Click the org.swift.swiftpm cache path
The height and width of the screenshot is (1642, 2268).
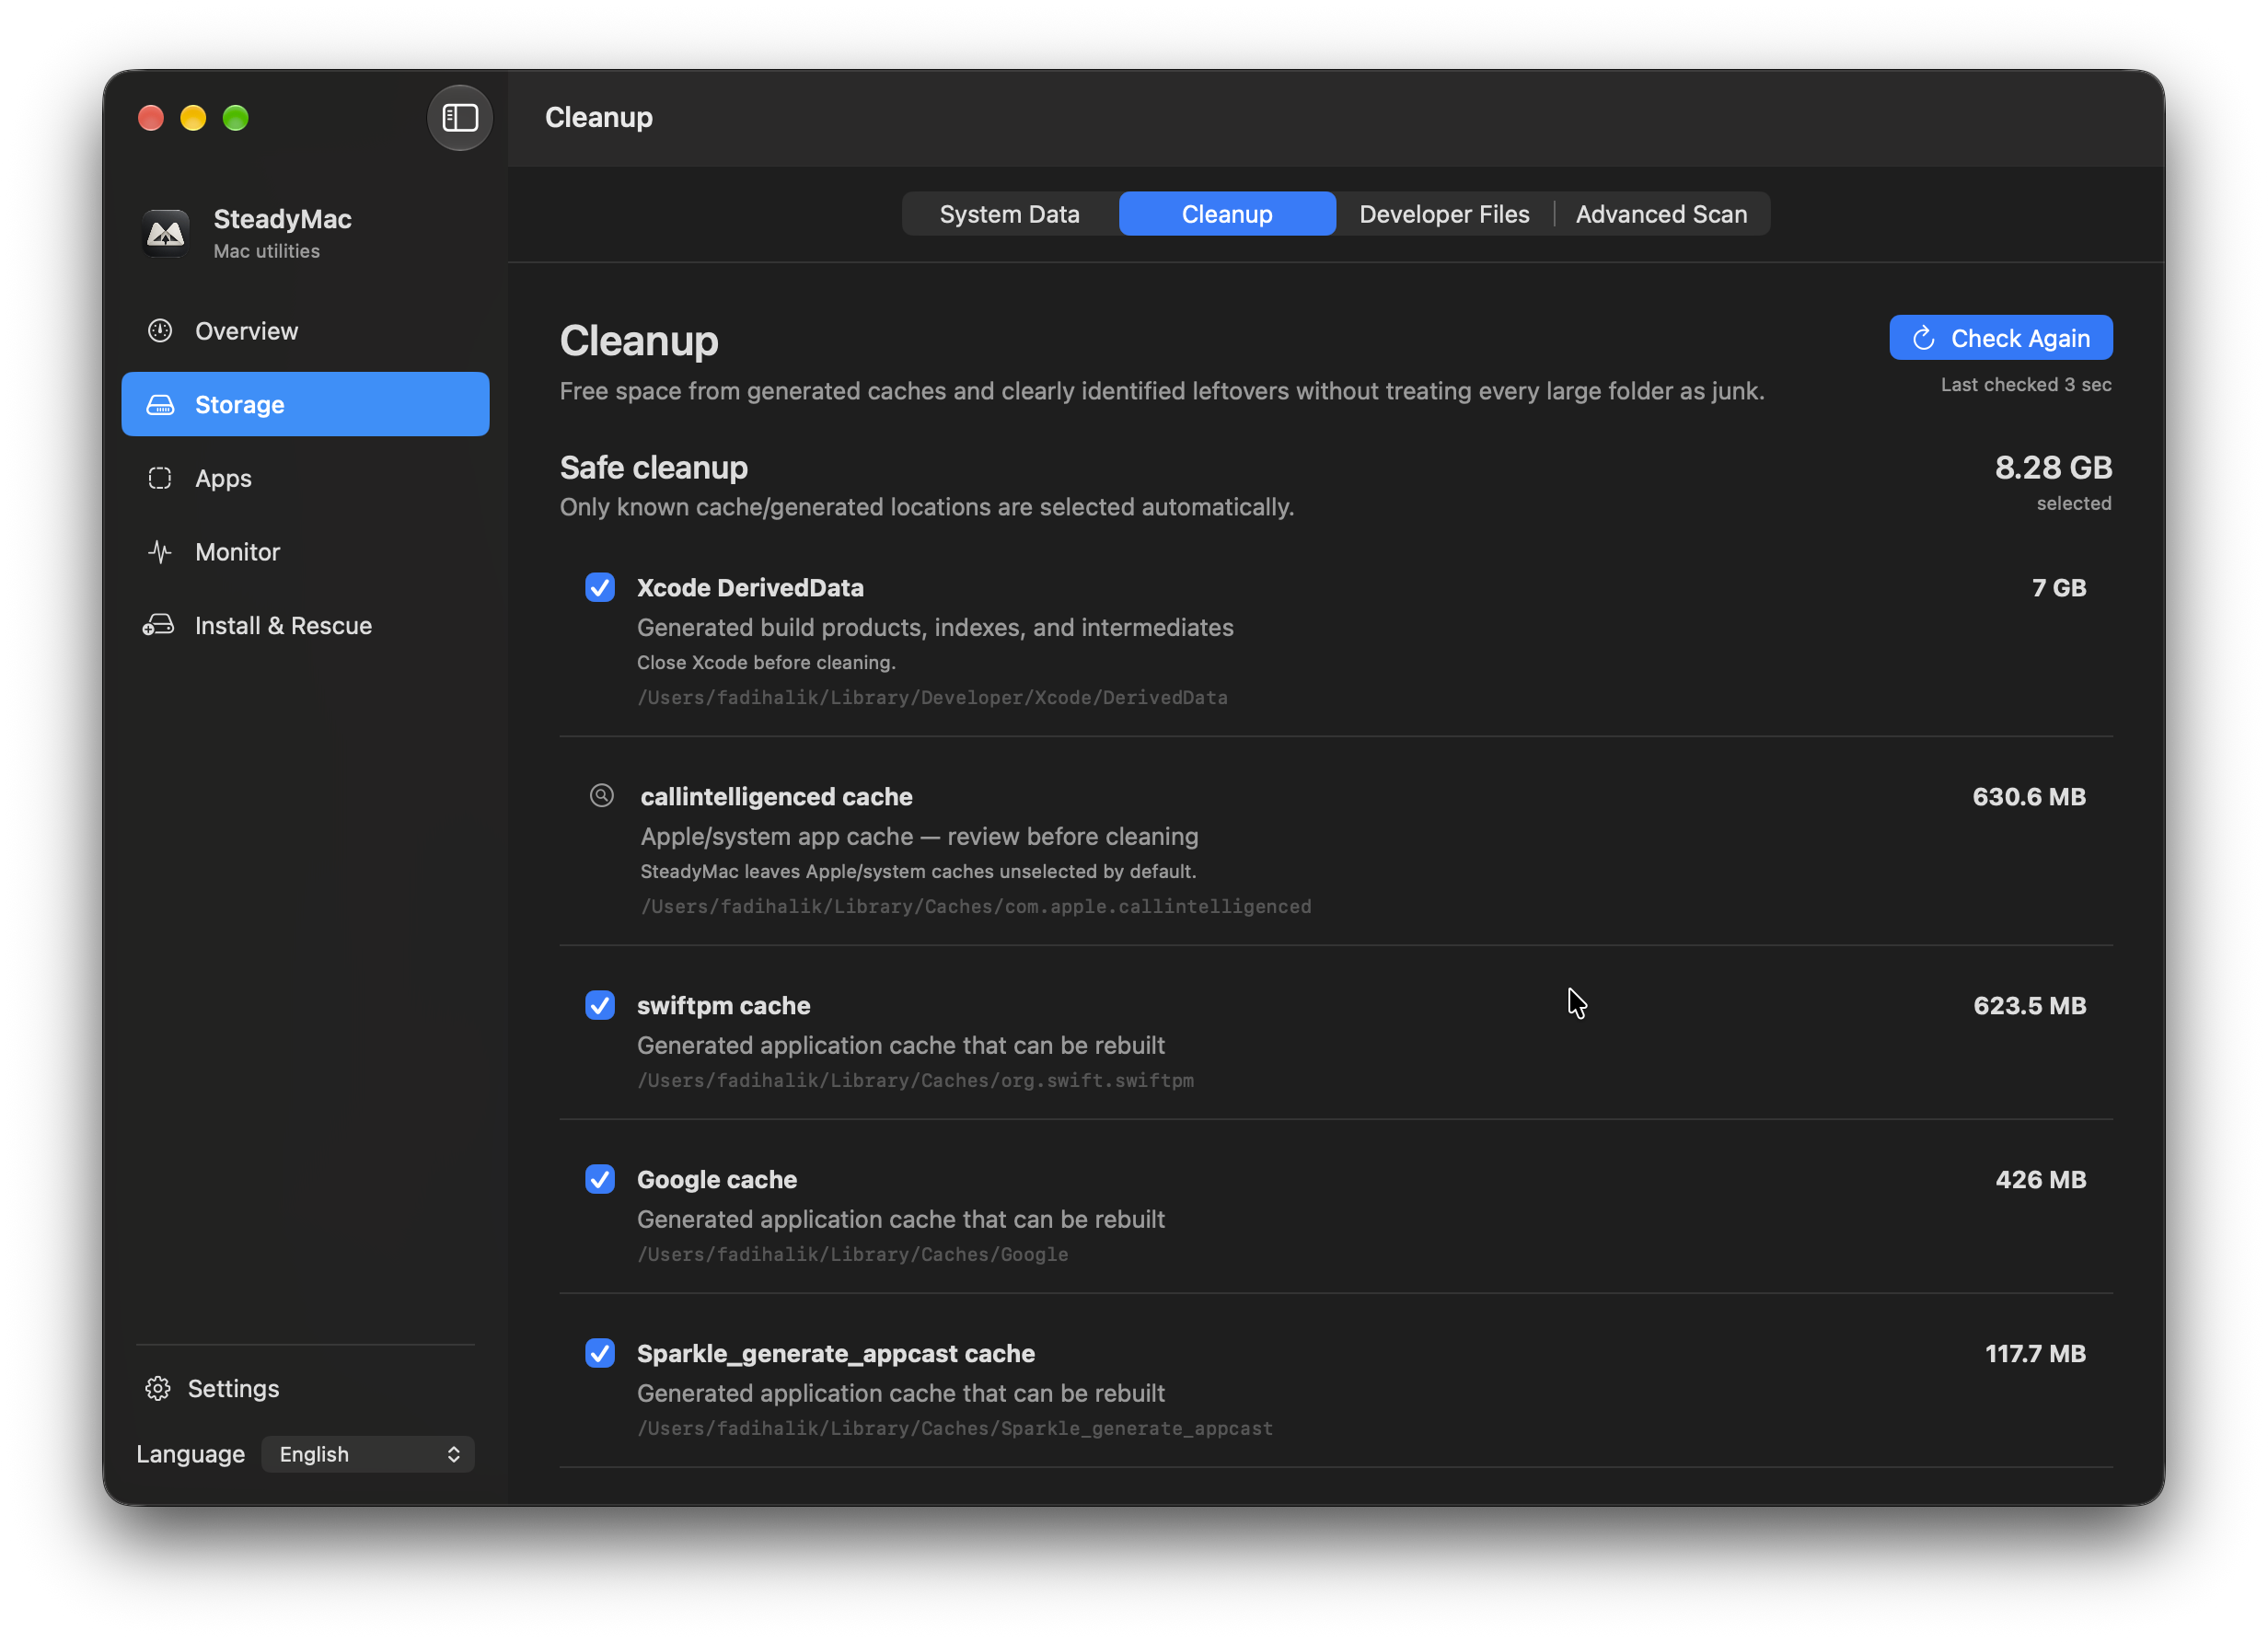pyautogui.click(x=915, y=1080)
